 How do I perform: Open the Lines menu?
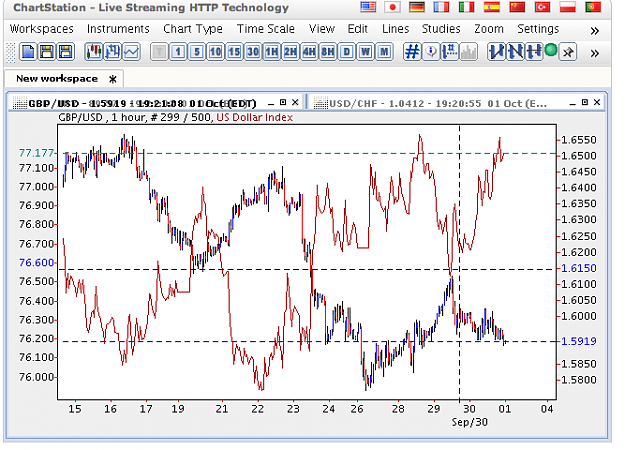(x=395, y=29)
